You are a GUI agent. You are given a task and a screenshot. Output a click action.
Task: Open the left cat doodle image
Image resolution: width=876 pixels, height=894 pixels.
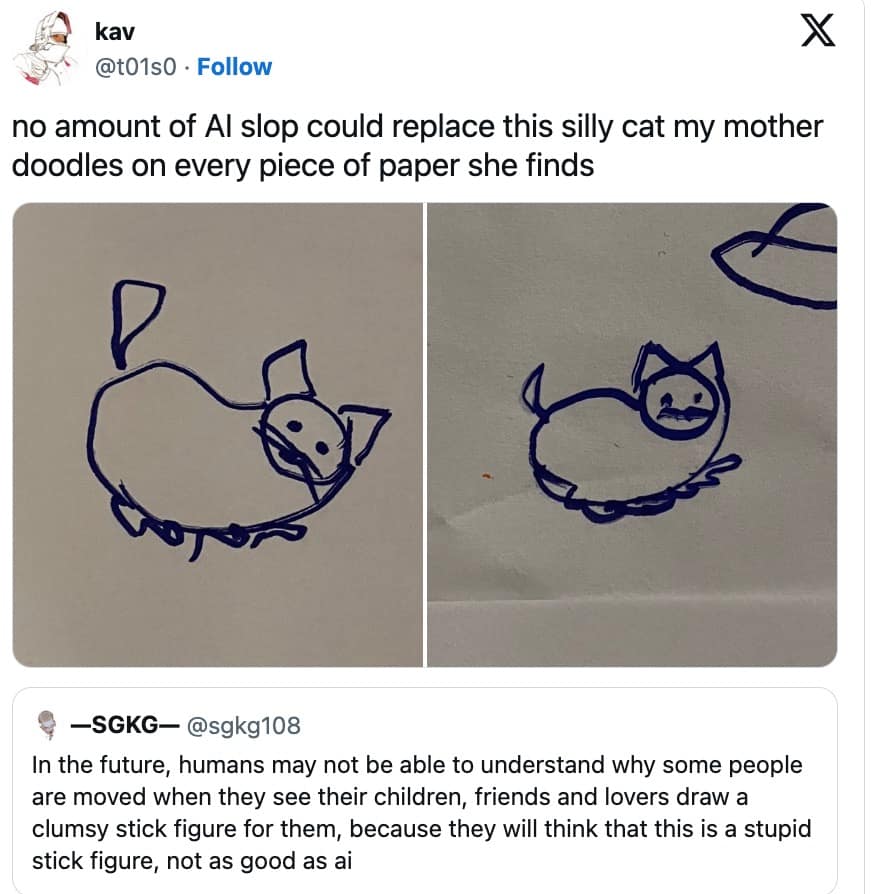coord(217,434)
